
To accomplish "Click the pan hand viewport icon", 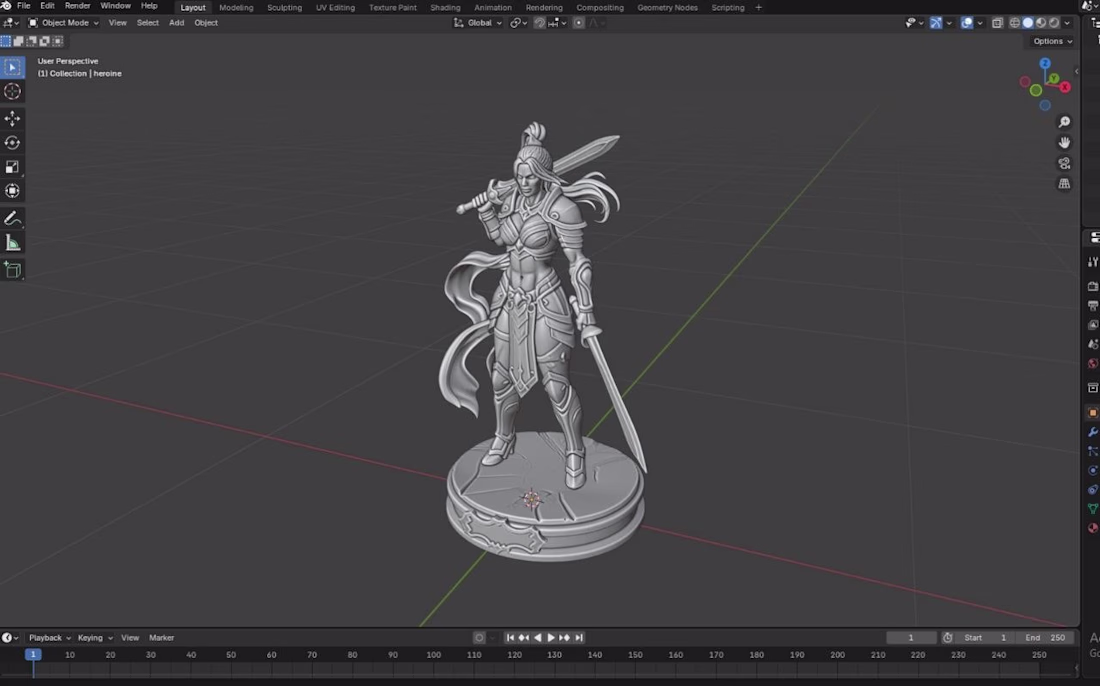I will (1064, 142).
